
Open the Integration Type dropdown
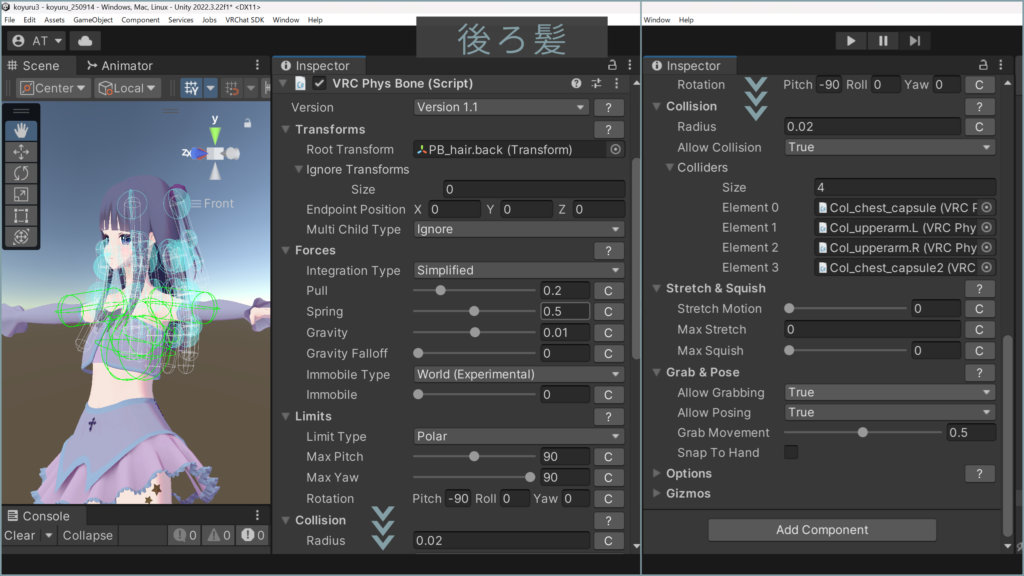pos(518,270)
